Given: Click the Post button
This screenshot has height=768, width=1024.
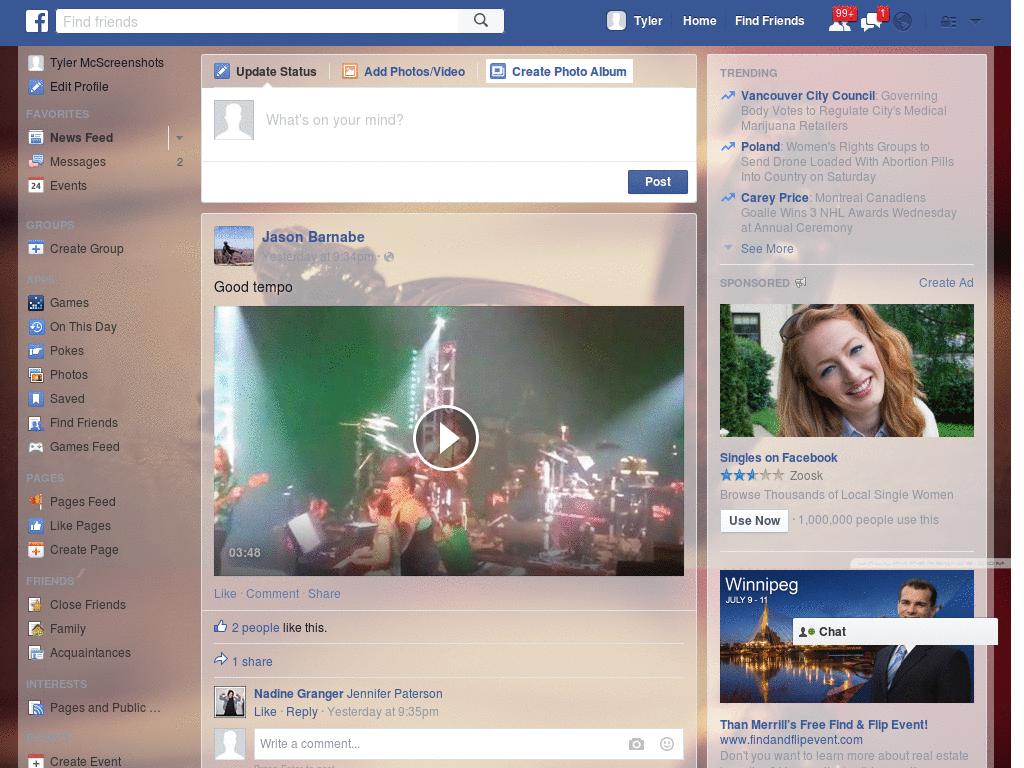Looking at the screenshot, I should click(658, 182).
